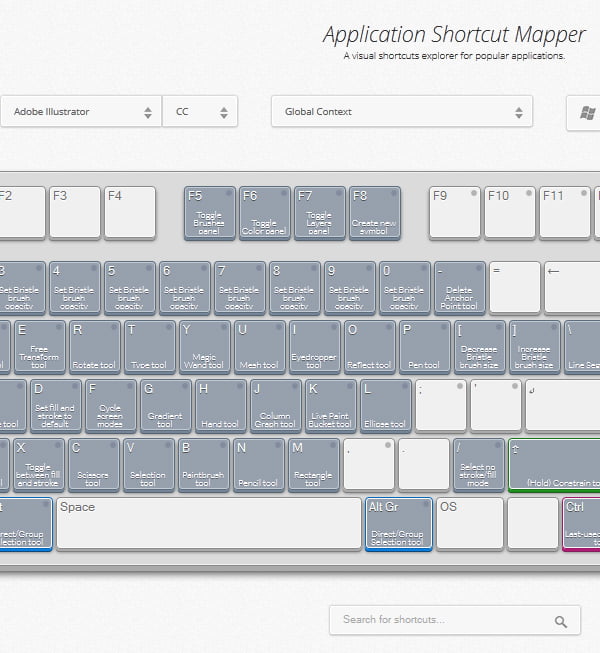This screenshot has width=600, height=653.
Task: Select the D Set fill and stroke default key
Action: point(56,406)
